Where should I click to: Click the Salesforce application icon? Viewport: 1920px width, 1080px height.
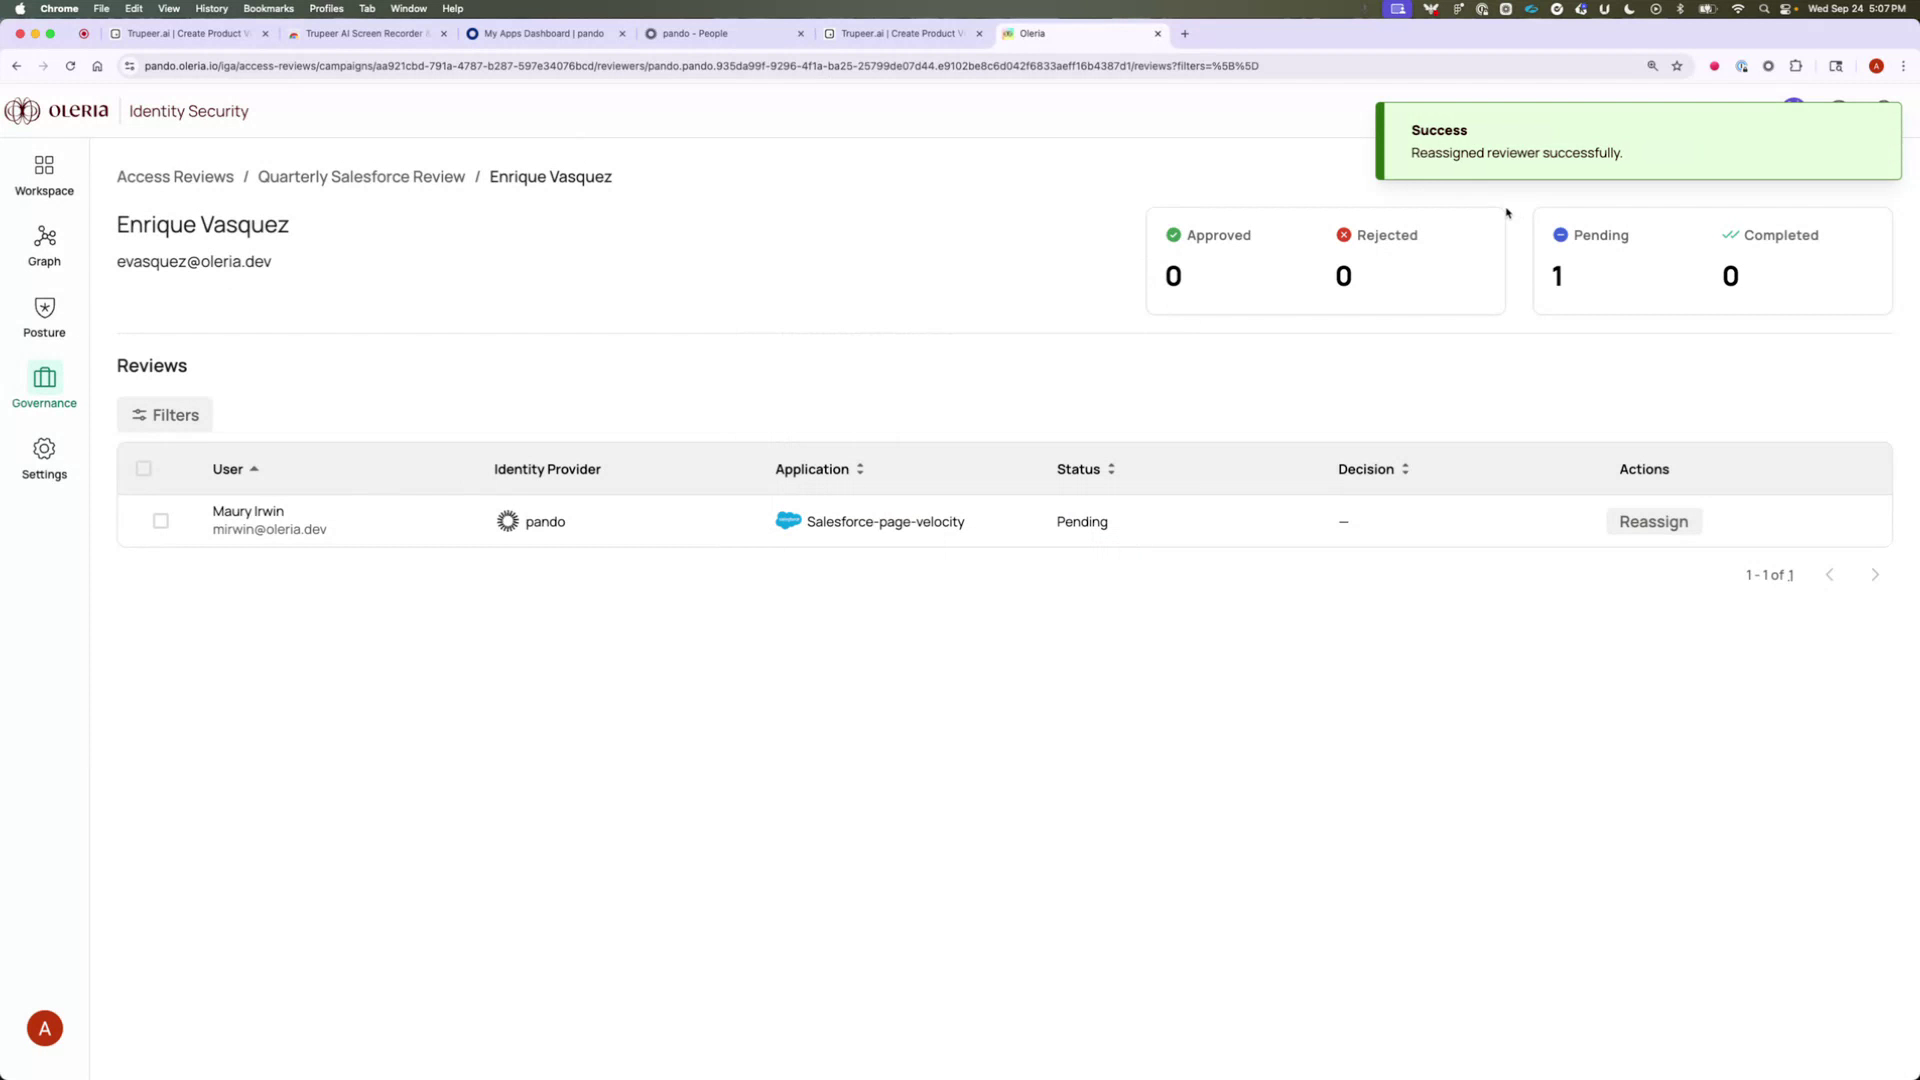pyautogui.click(x=788, y=521)
